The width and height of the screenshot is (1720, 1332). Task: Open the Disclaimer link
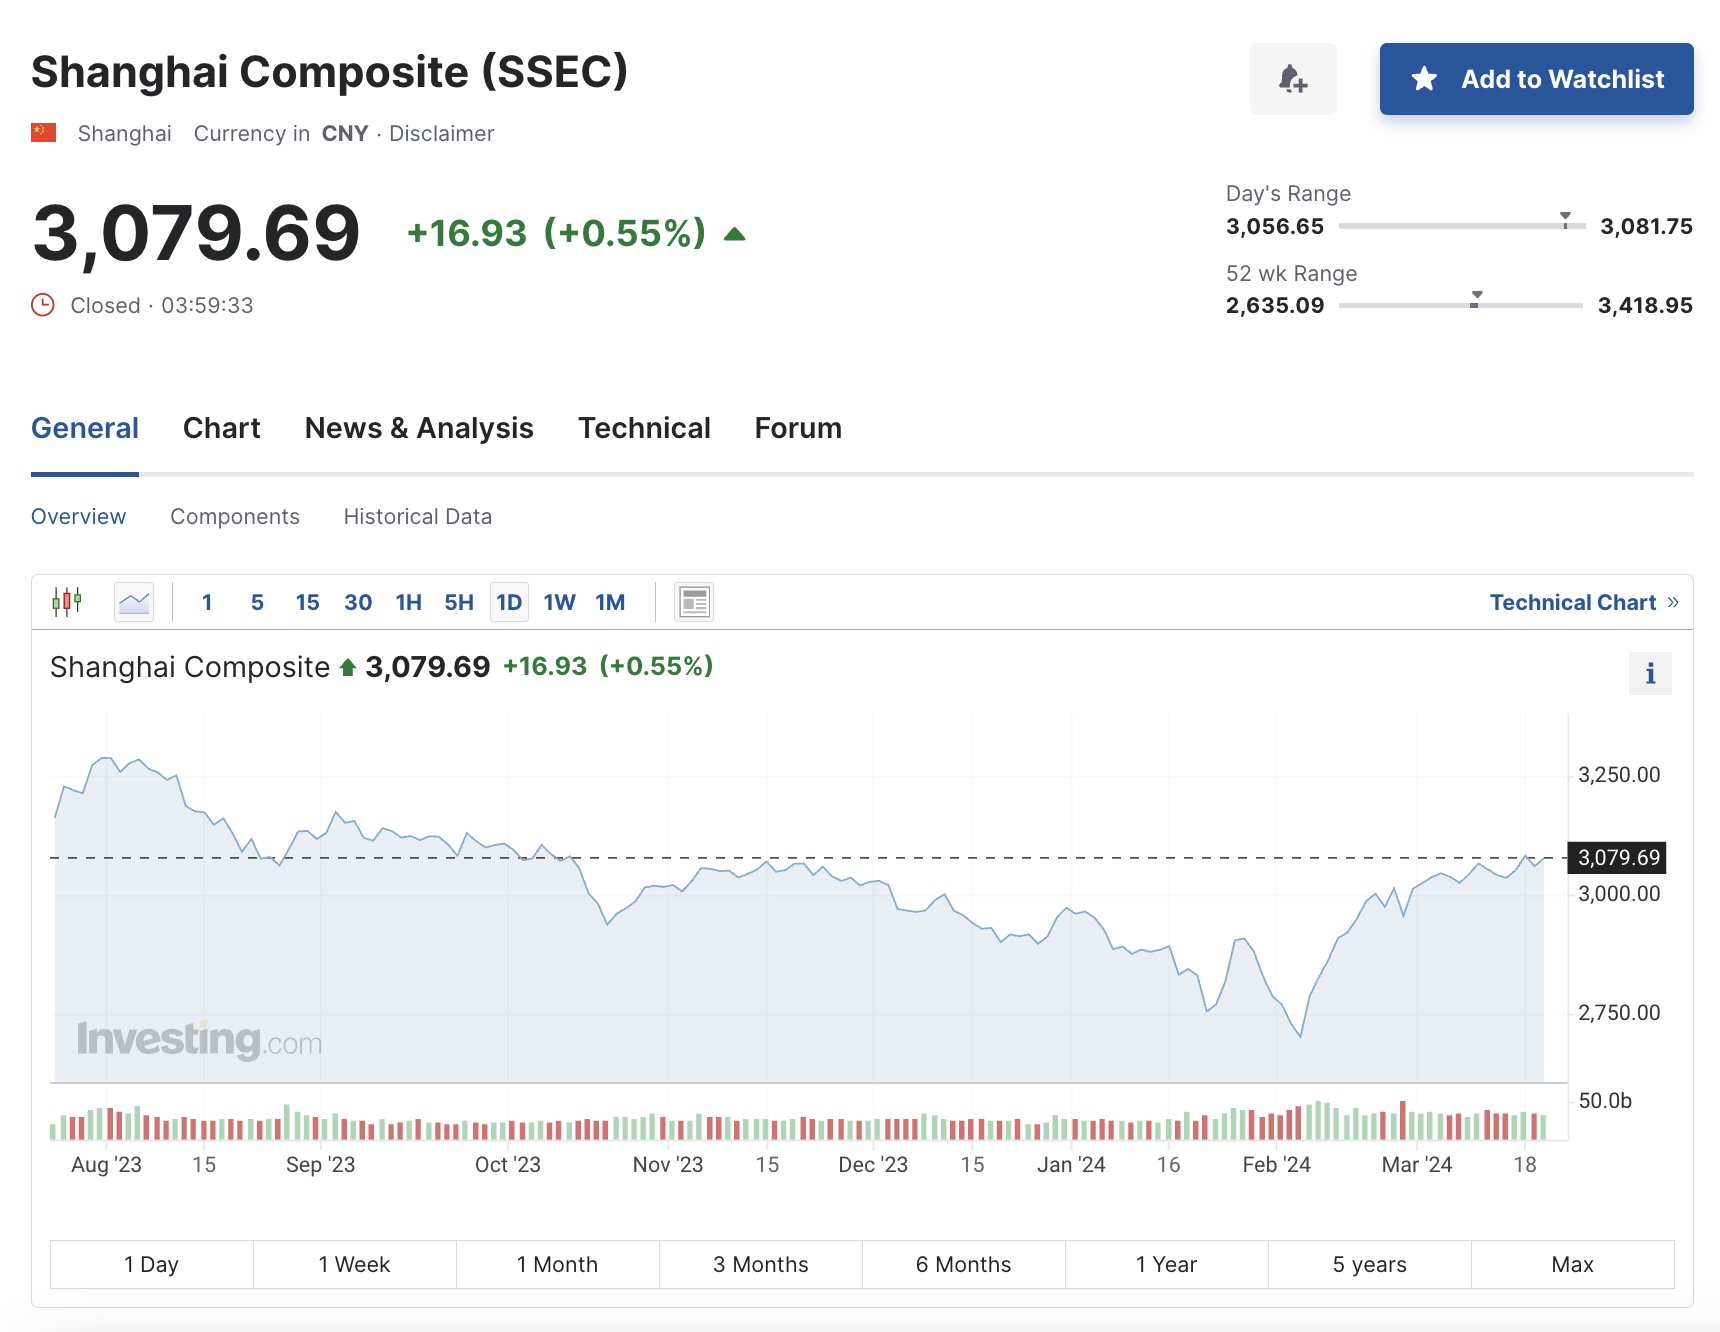(441, 134)
